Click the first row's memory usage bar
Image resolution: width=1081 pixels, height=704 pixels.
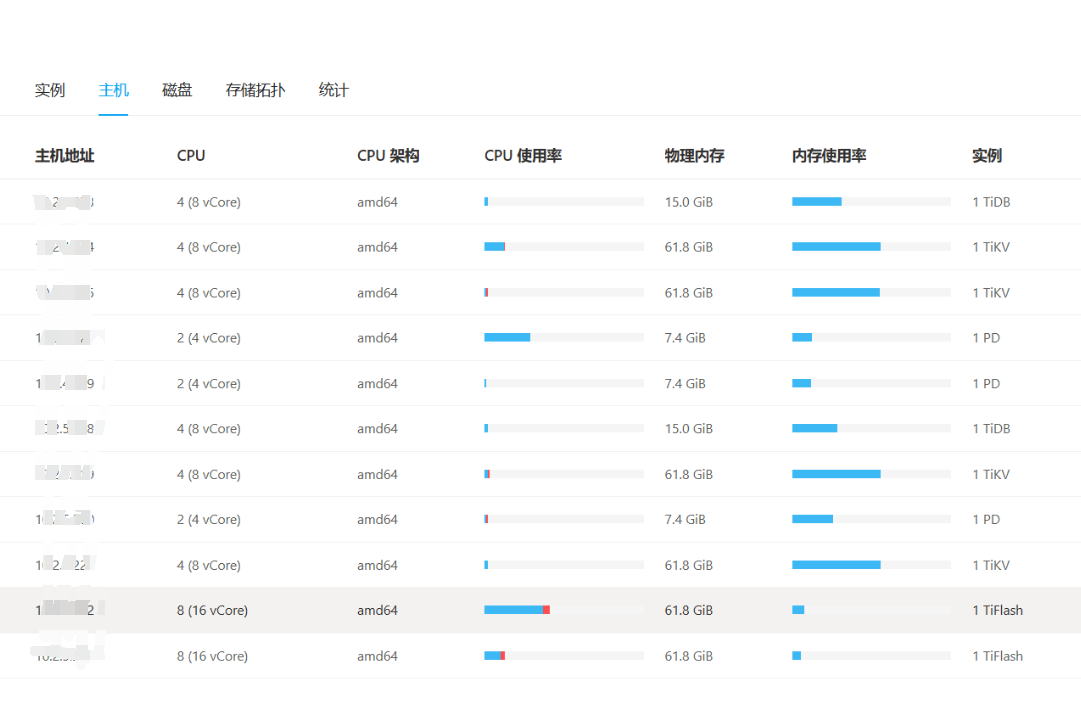pyautogui.click(x=871, y=201)
